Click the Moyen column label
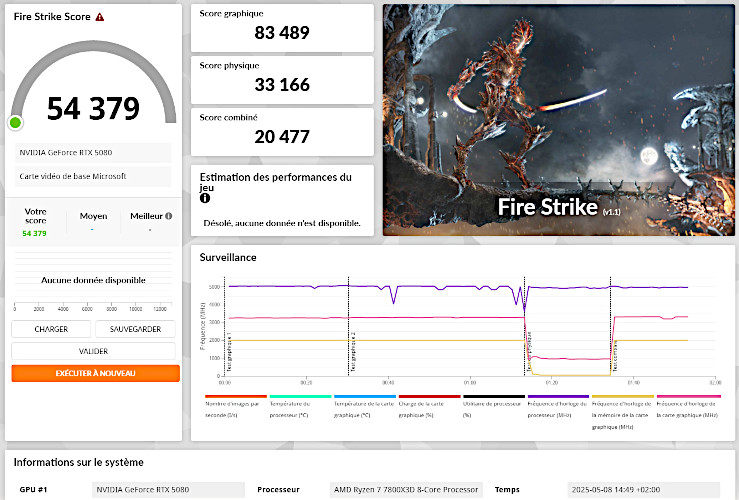739x500 pixels. pos(93,216)
